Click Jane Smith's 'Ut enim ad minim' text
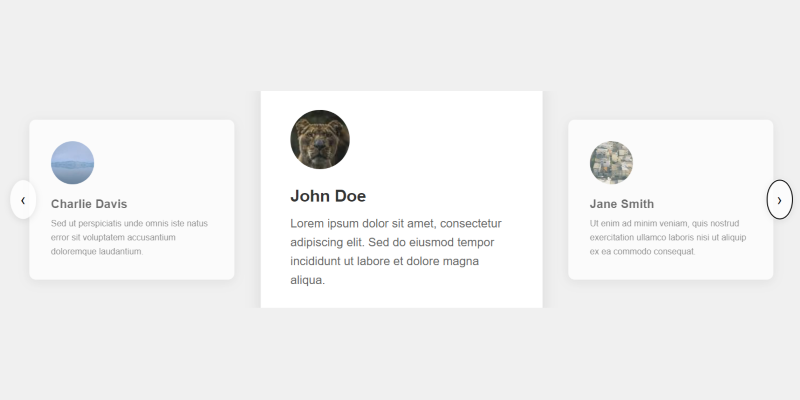The image size is (800, 400). (x=668, y=237)
